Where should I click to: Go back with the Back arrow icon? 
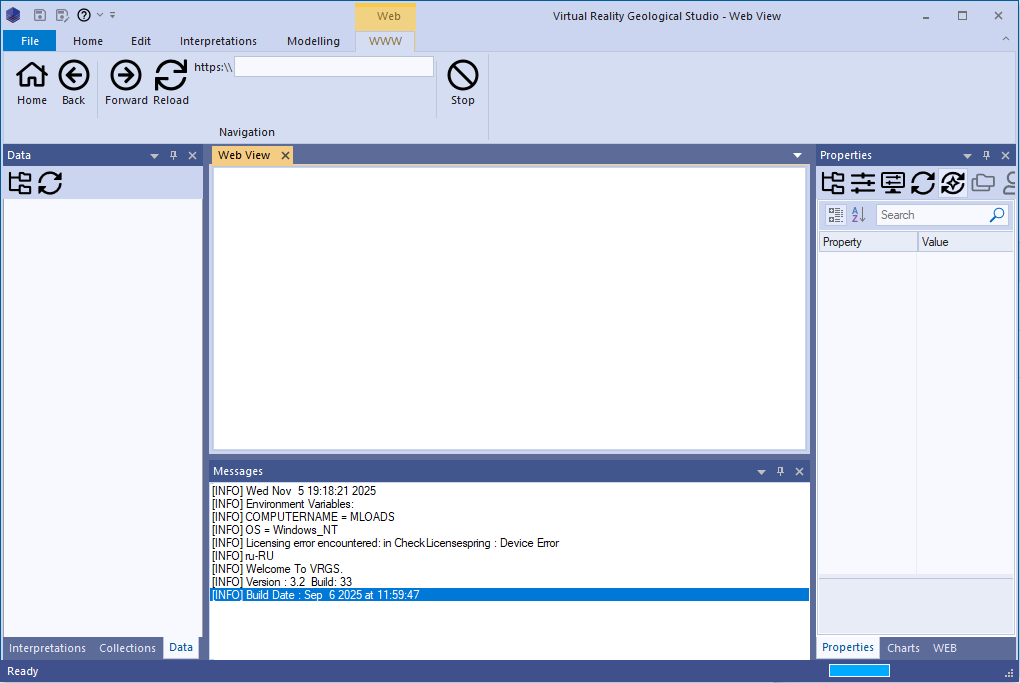click(x=74, y=76)
